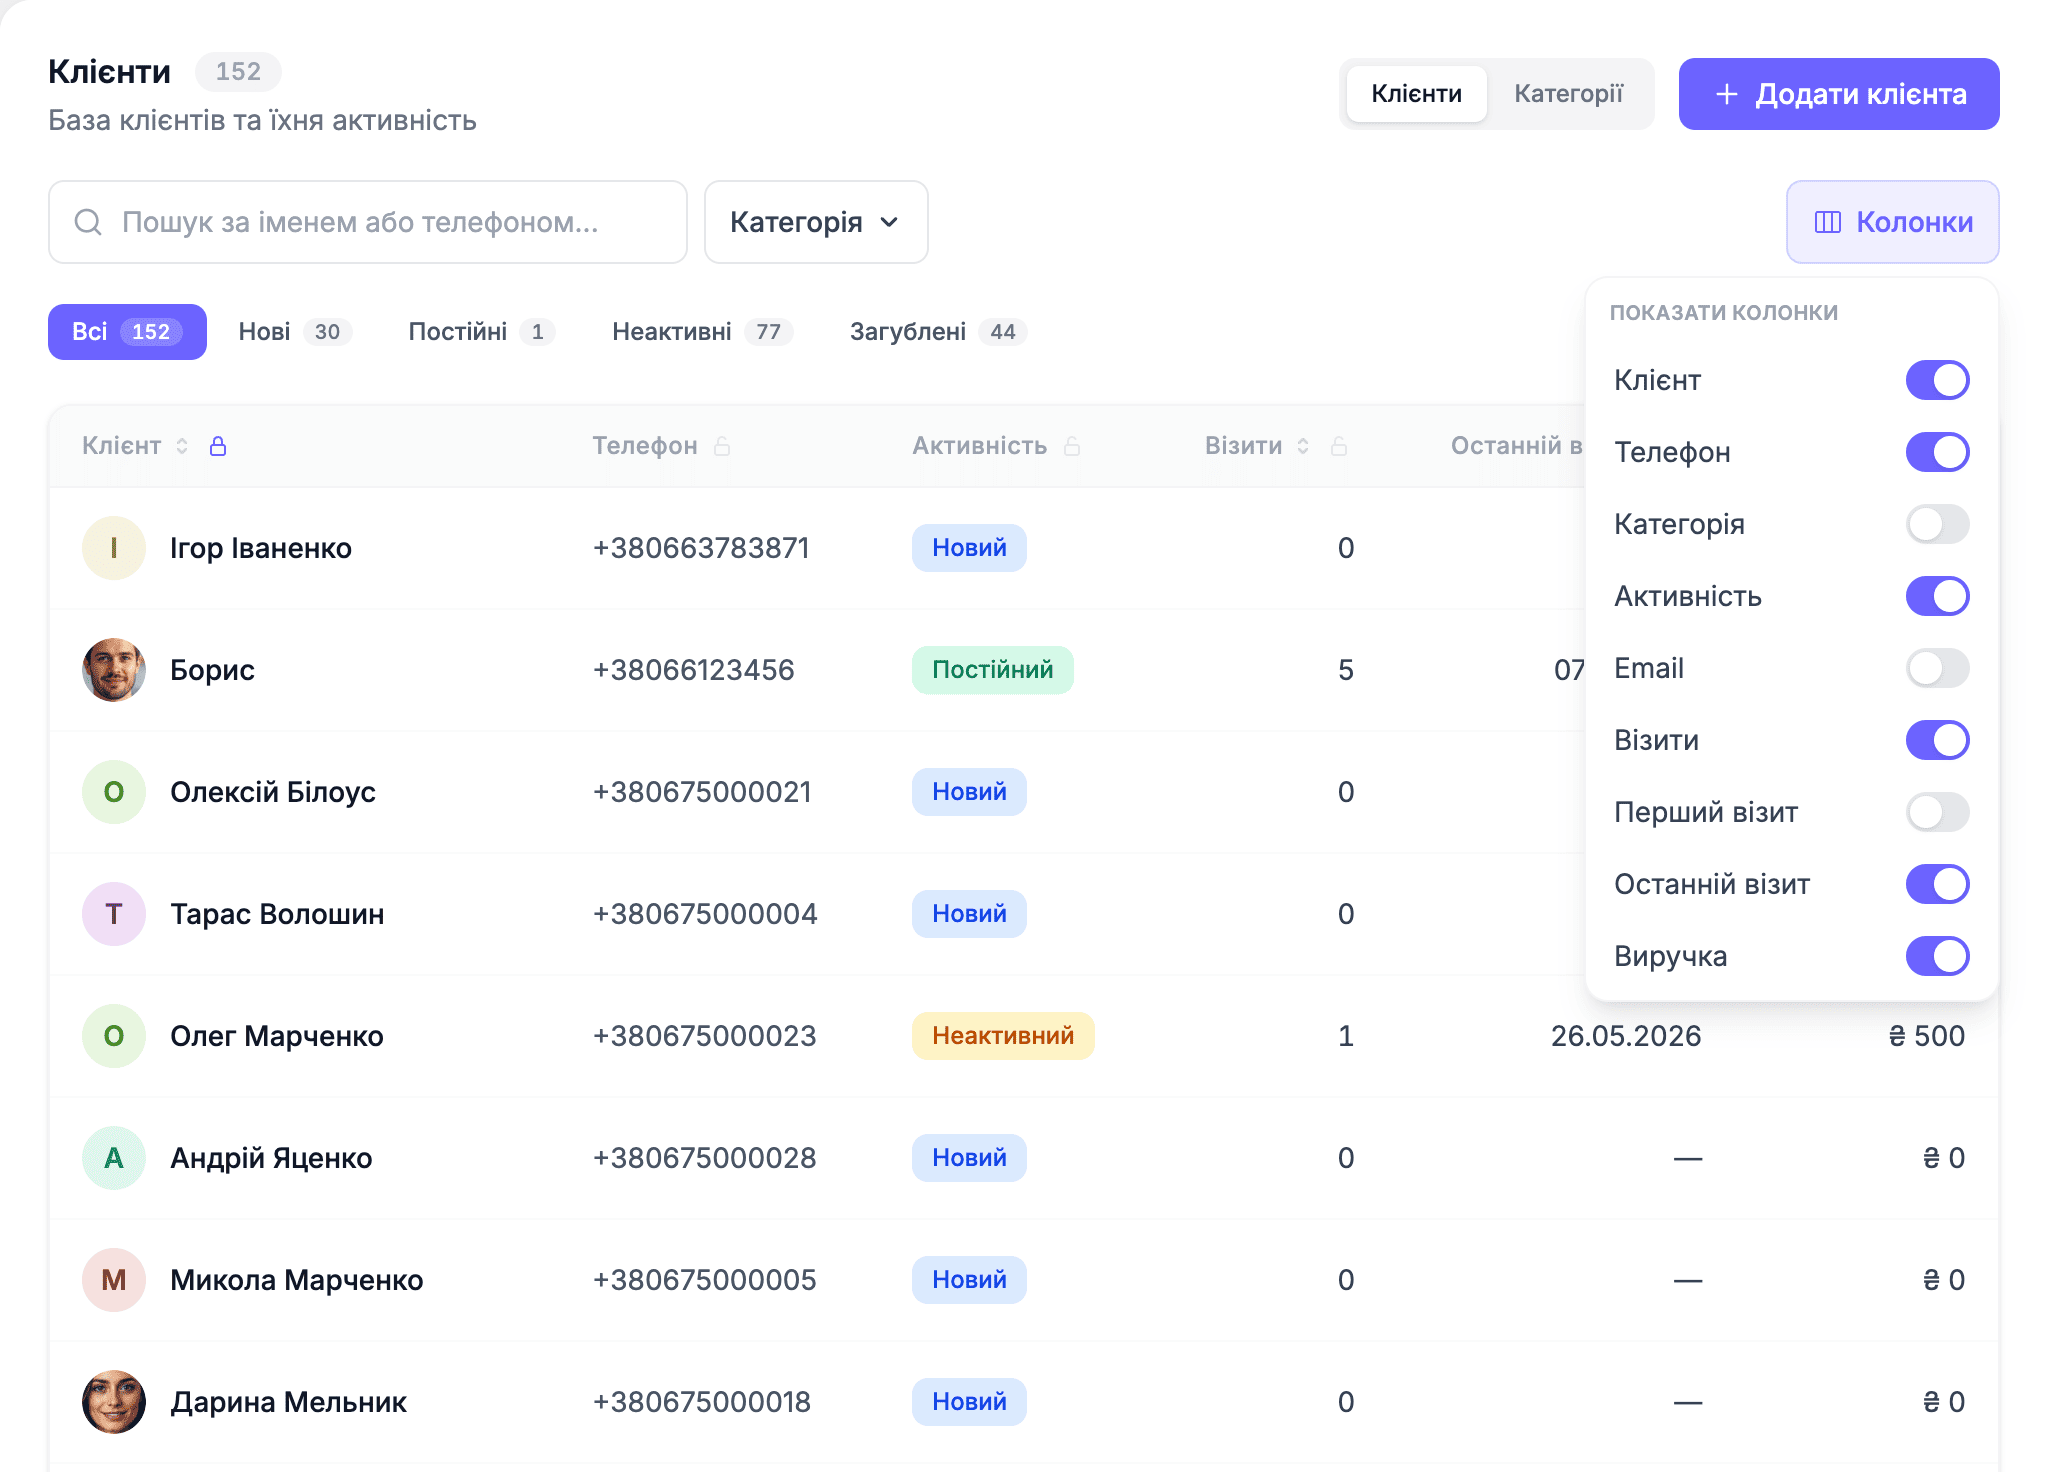Select the Клієнти segmented view
The image size is (2048, 1472).
click(1416, 94)
